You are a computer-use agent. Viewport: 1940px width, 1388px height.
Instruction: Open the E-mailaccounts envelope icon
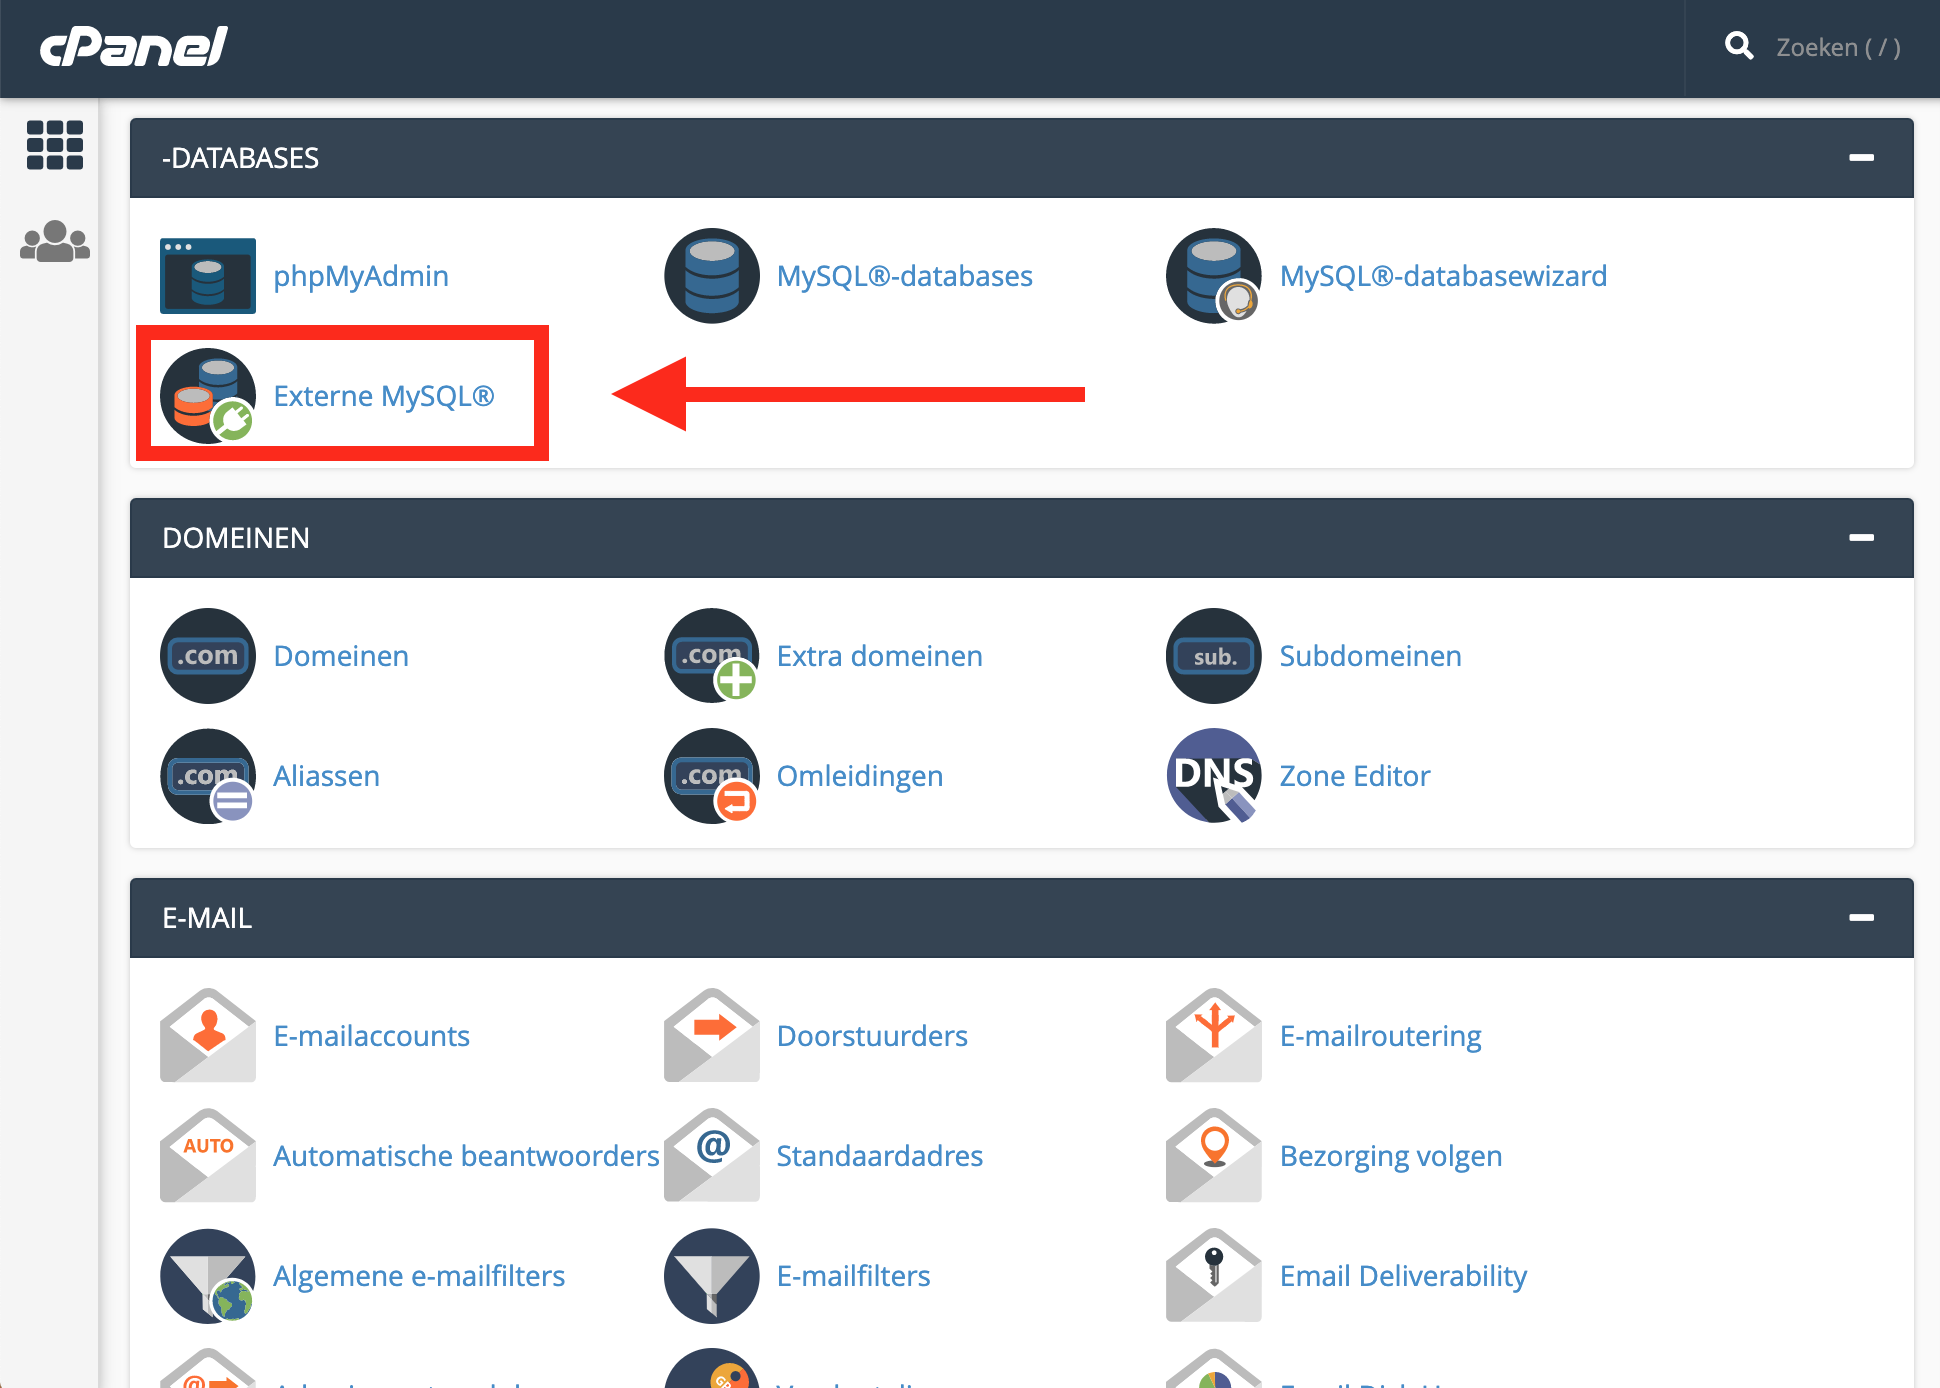coord(208,1036)
